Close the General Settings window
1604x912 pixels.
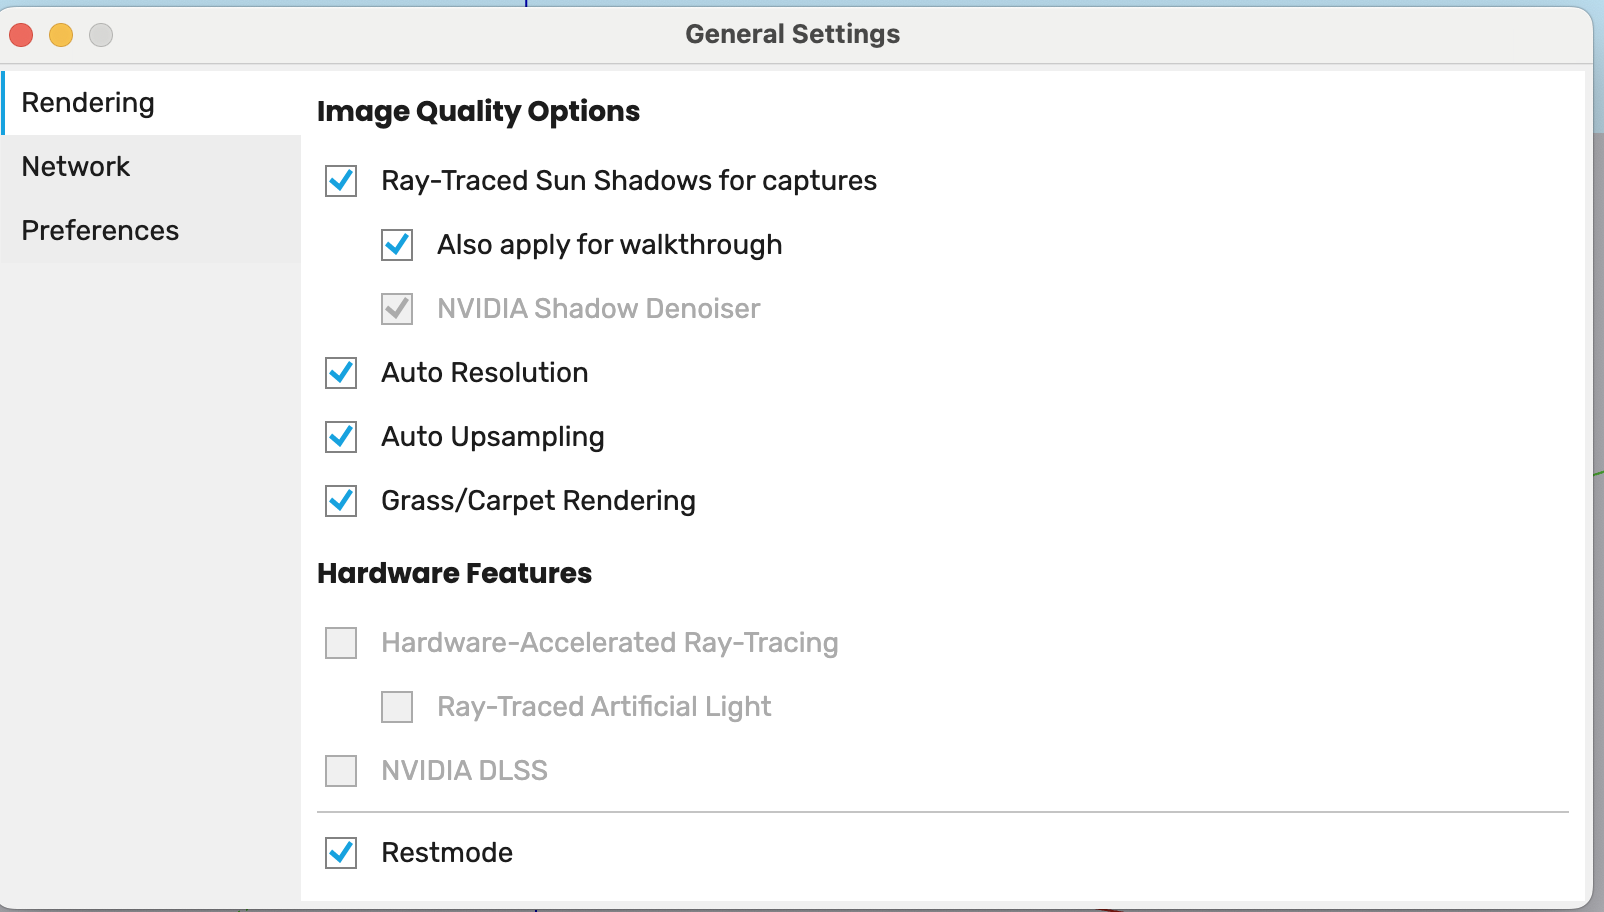(x=21, y=35)
